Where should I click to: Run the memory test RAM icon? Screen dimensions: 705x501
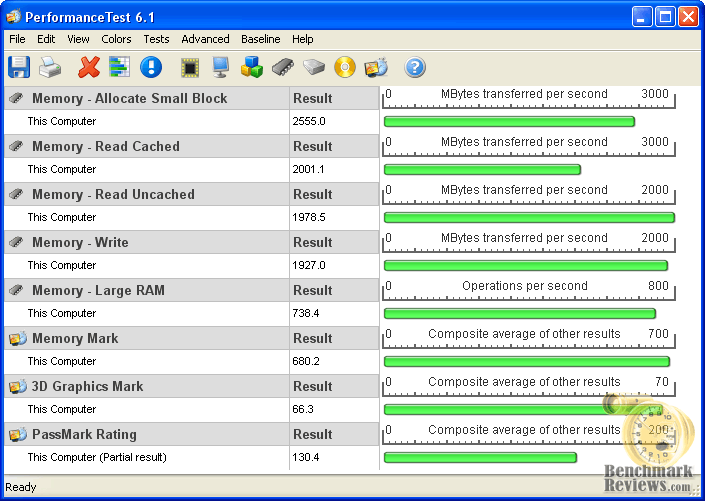pos(283,67)
